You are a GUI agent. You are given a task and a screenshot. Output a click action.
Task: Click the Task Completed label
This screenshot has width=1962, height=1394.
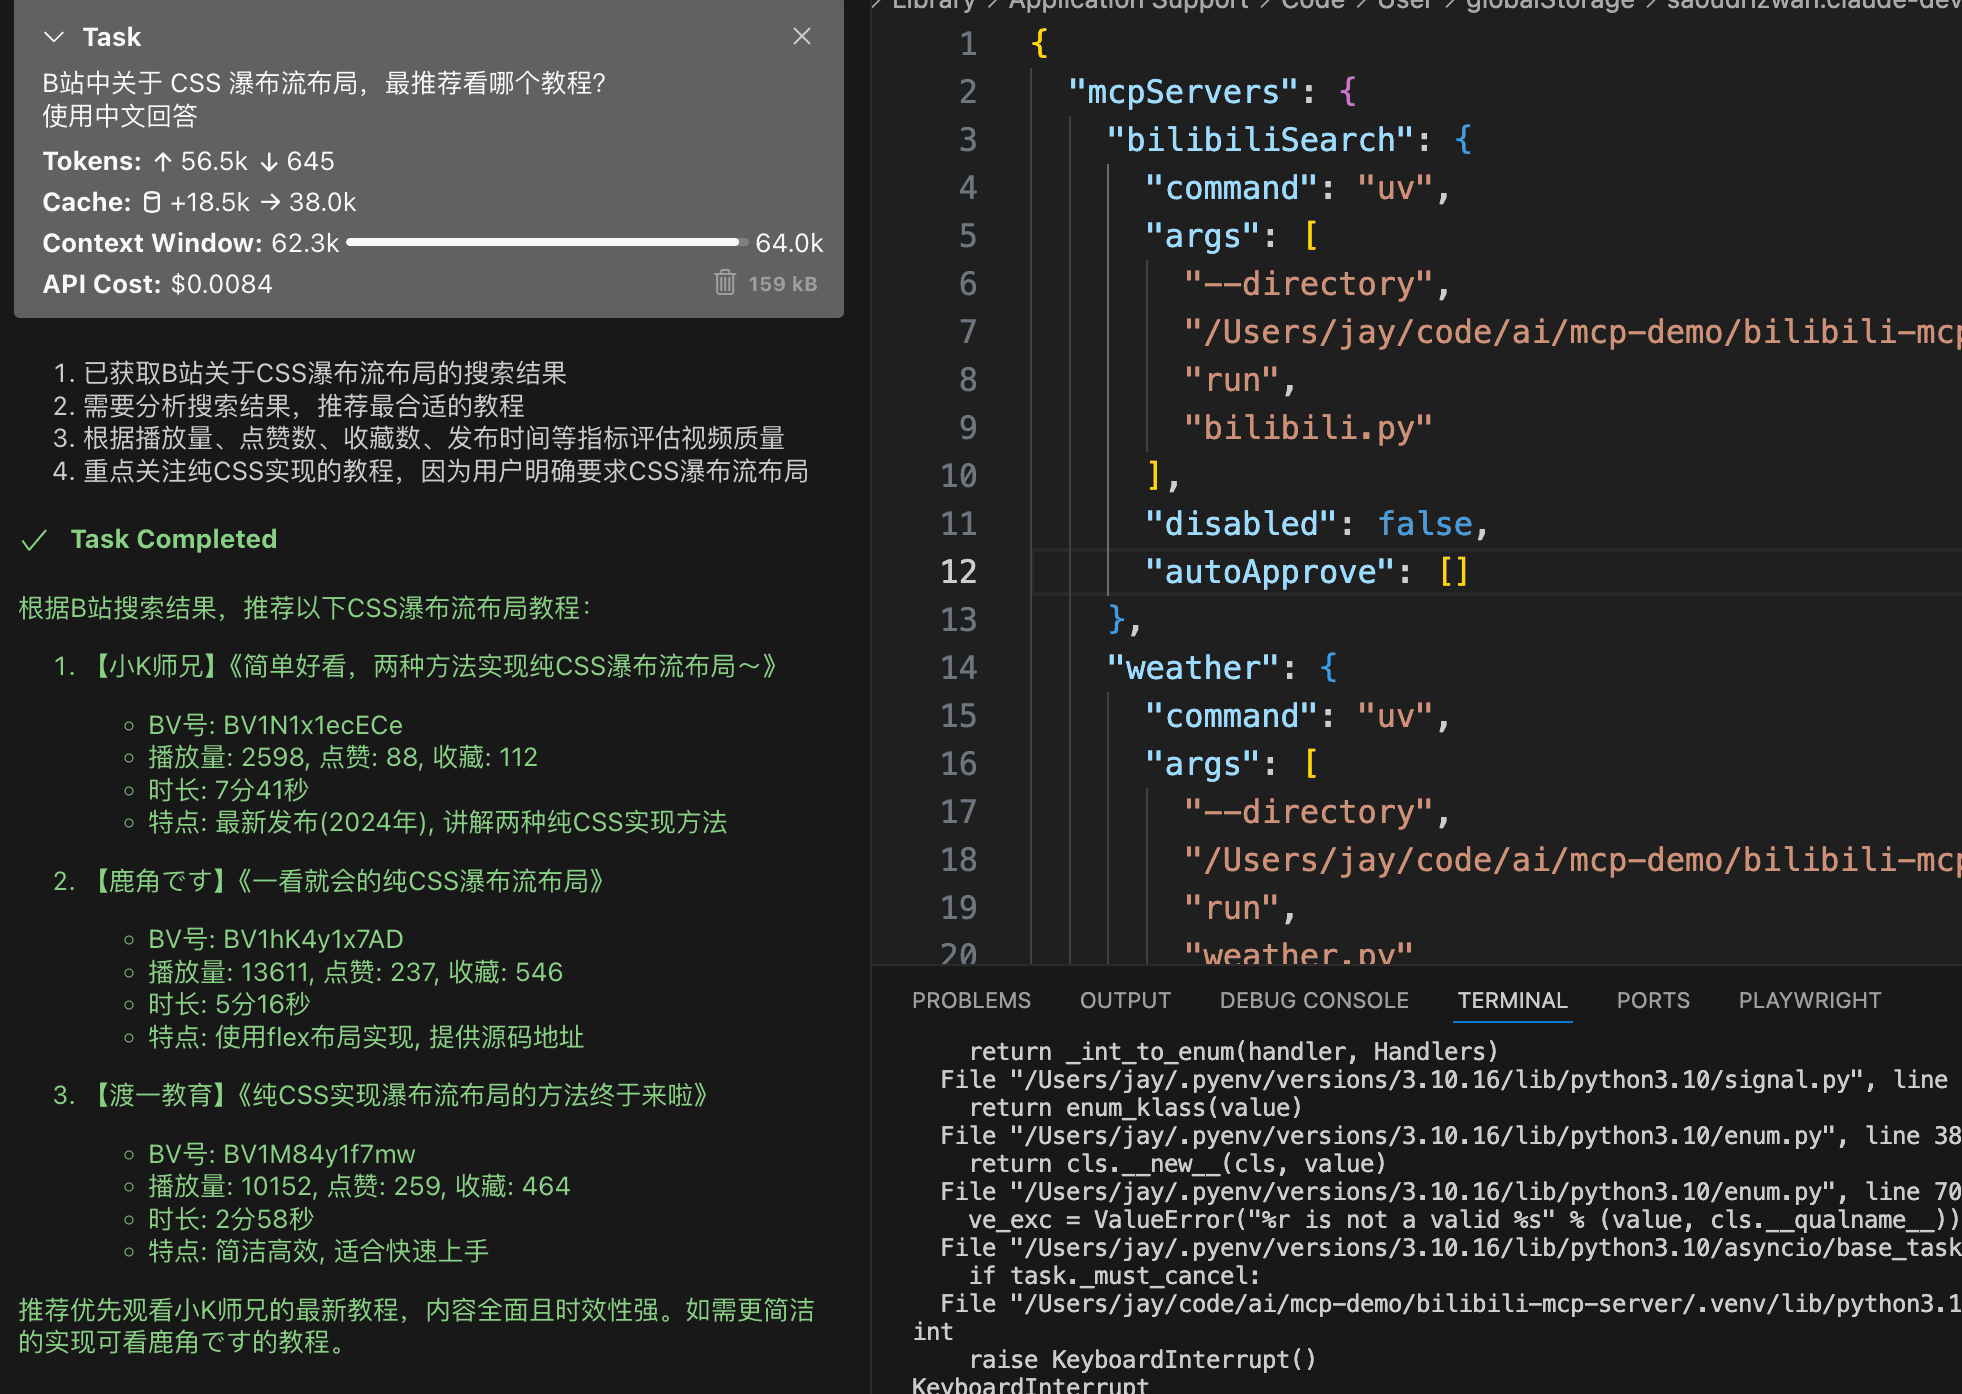173,539
